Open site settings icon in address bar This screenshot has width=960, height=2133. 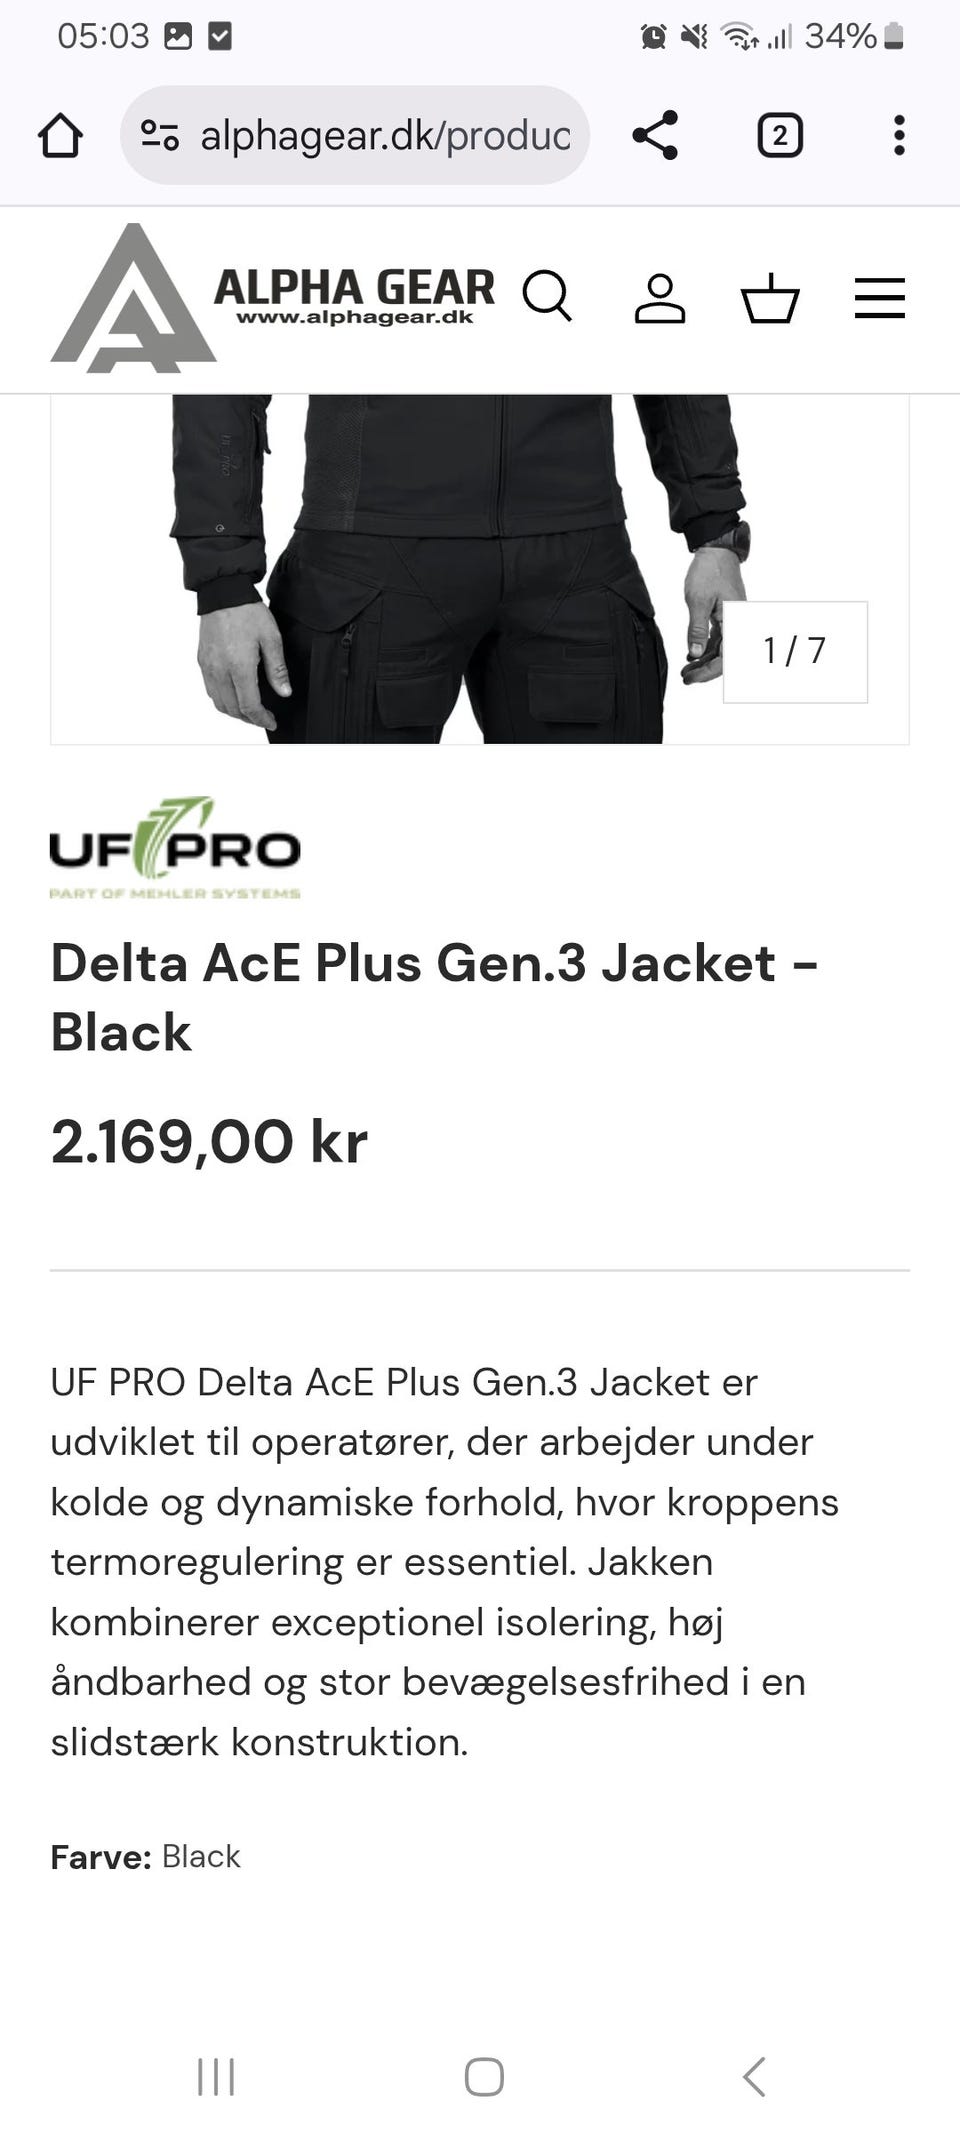[x=159, y=135]
